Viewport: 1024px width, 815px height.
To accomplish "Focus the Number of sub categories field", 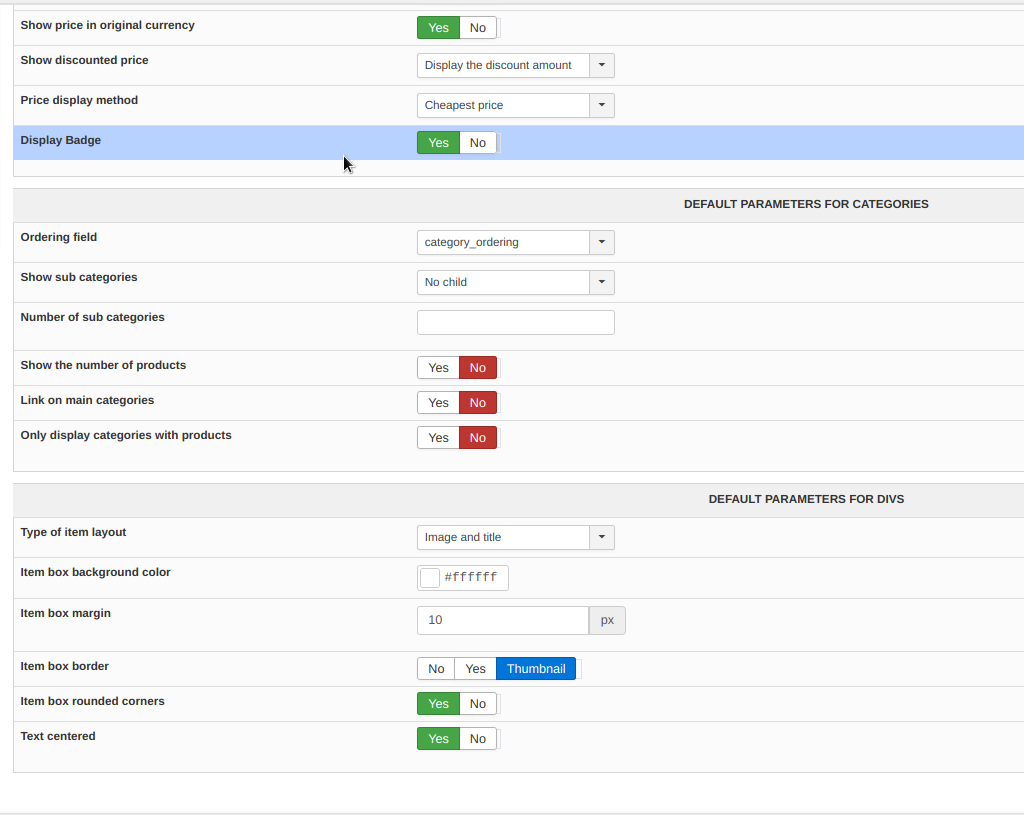I will [x=516, y=322].
